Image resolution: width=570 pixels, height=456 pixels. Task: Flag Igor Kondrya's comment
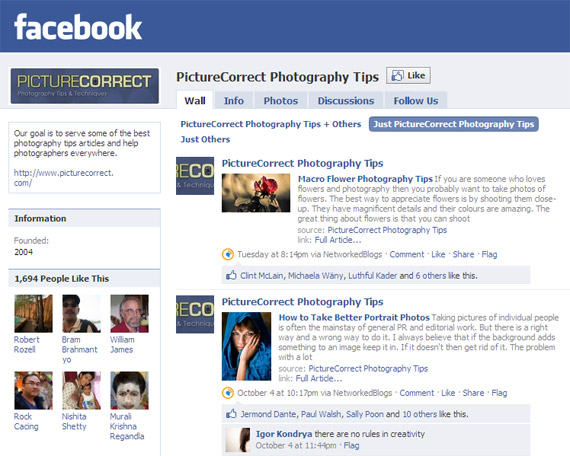(351, 445)
